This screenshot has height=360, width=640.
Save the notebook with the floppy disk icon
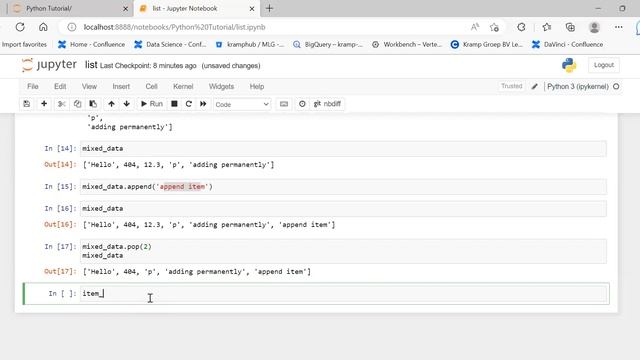[27, 104]
